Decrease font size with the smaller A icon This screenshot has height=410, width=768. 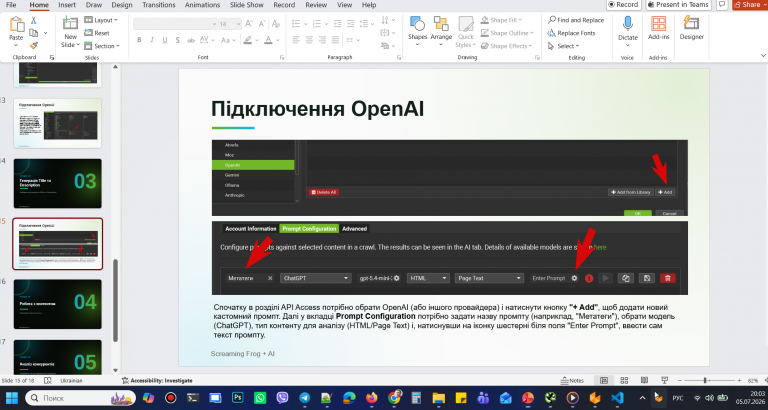coord(263,24)
